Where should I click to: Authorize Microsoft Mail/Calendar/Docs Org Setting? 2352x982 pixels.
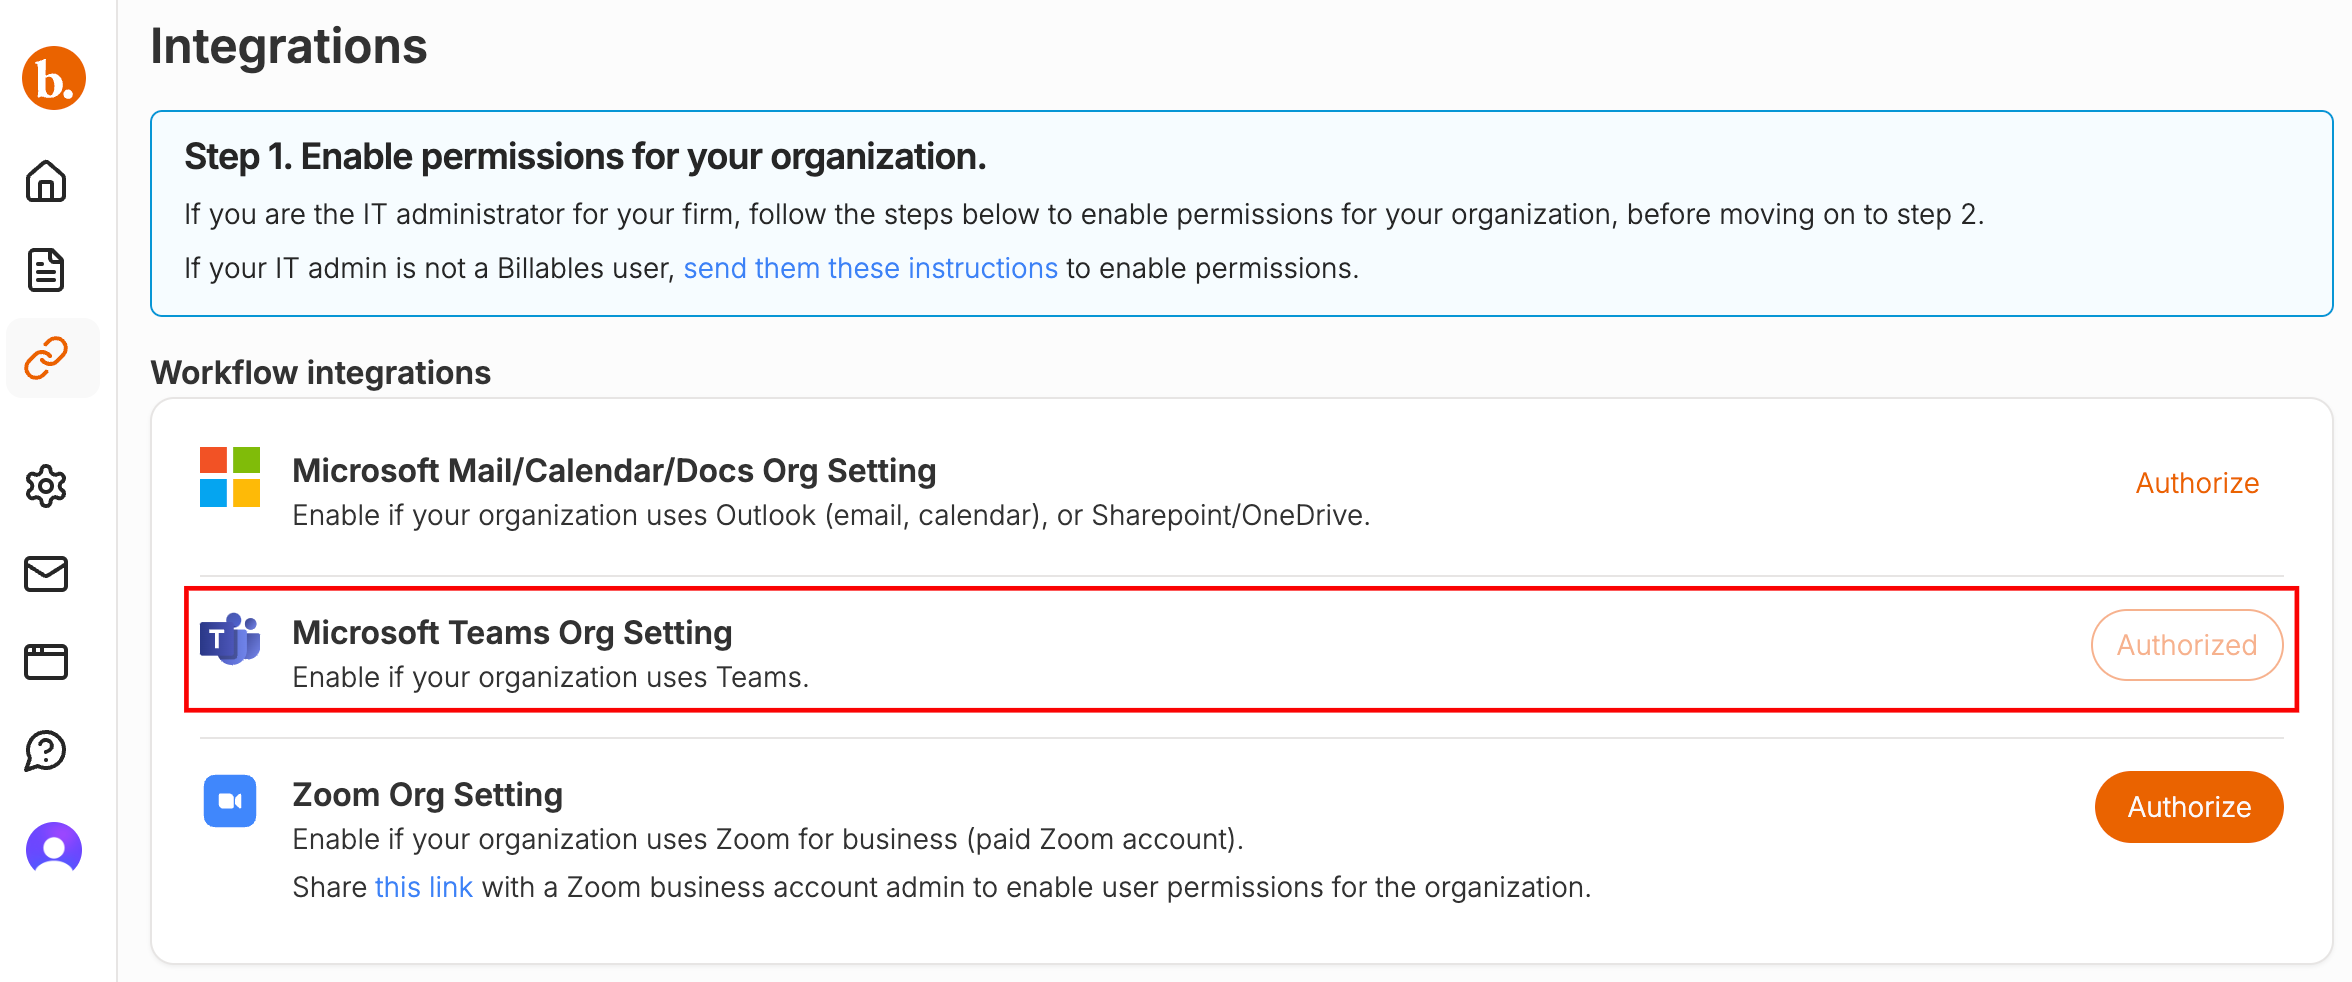click(x=2197, y=483)
